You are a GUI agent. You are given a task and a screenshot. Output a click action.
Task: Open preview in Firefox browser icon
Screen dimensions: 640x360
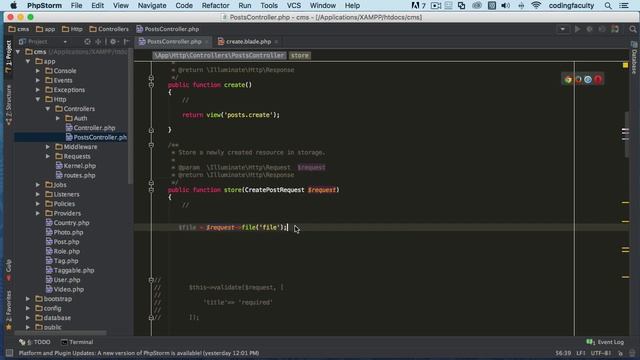578,80
